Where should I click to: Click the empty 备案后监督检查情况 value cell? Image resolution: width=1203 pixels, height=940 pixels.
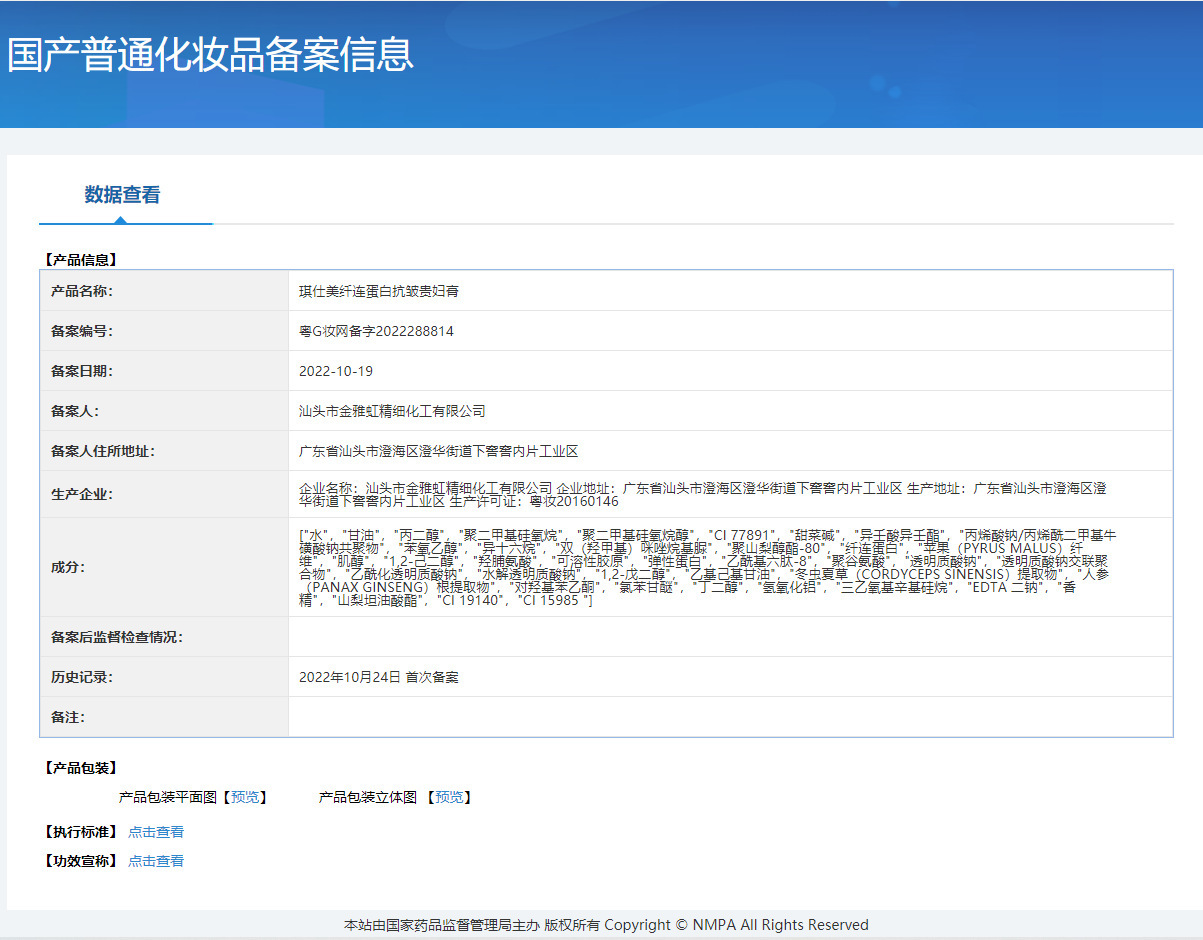pos(730,637)
